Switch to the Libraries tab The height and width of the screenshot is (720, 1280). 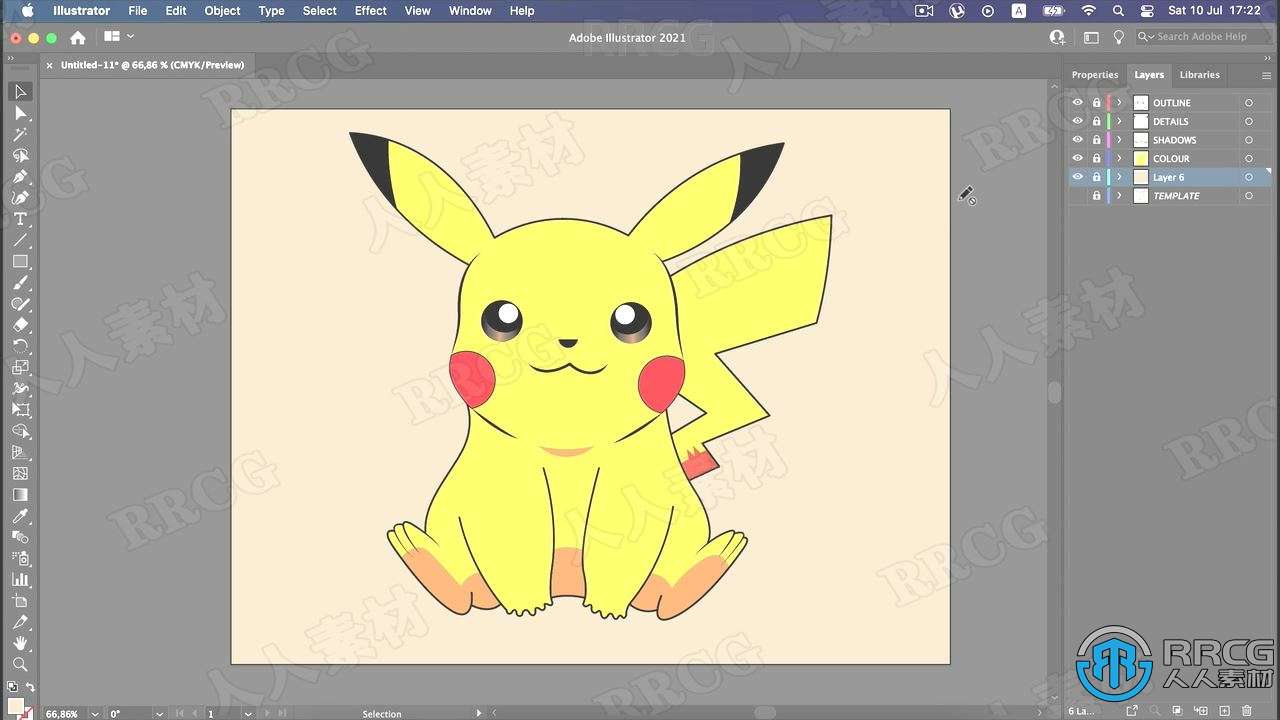(x=1199, y=75)
